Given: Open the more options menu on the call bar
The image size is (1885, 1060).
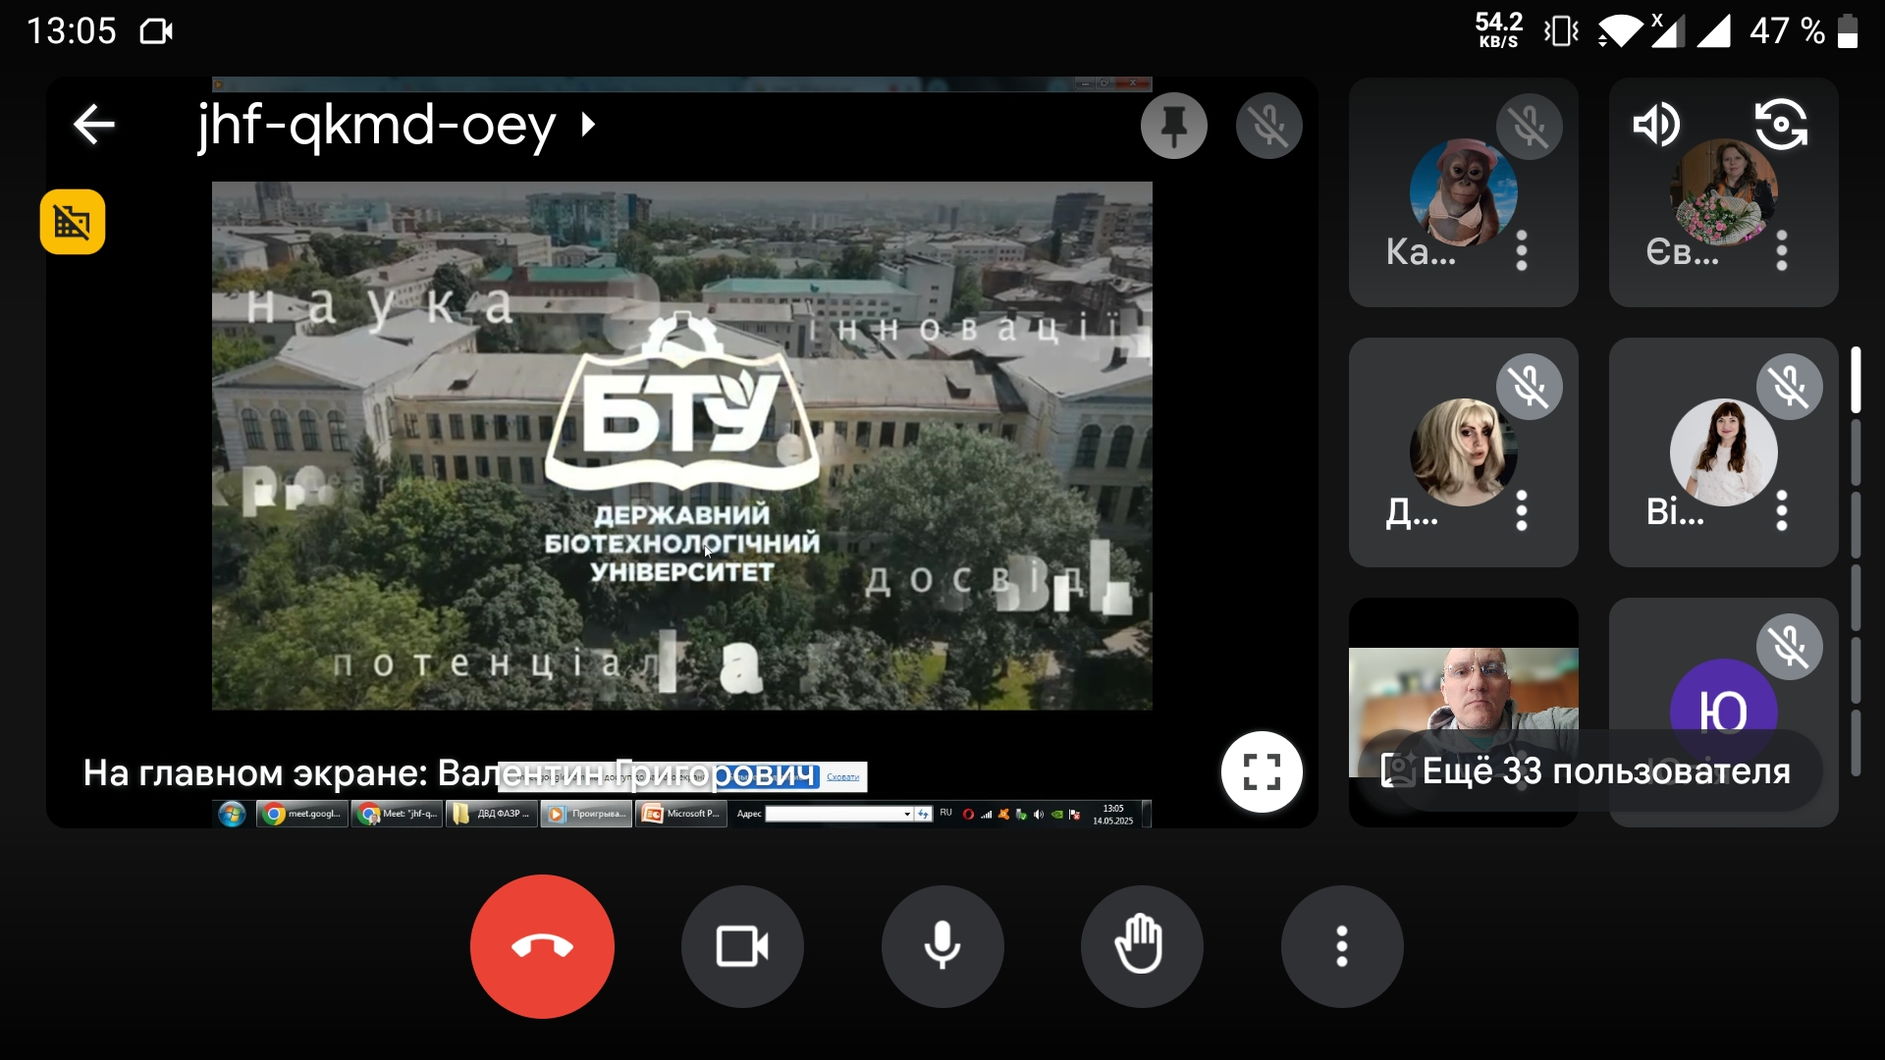Looking at the screenshot, I should [1342, 946].
